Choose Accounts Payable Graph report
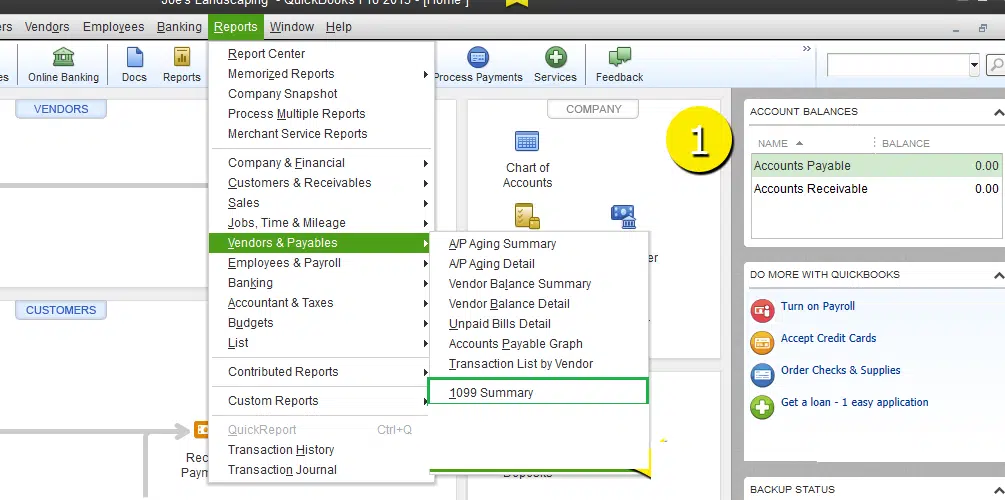 click(x=538, y=344)
